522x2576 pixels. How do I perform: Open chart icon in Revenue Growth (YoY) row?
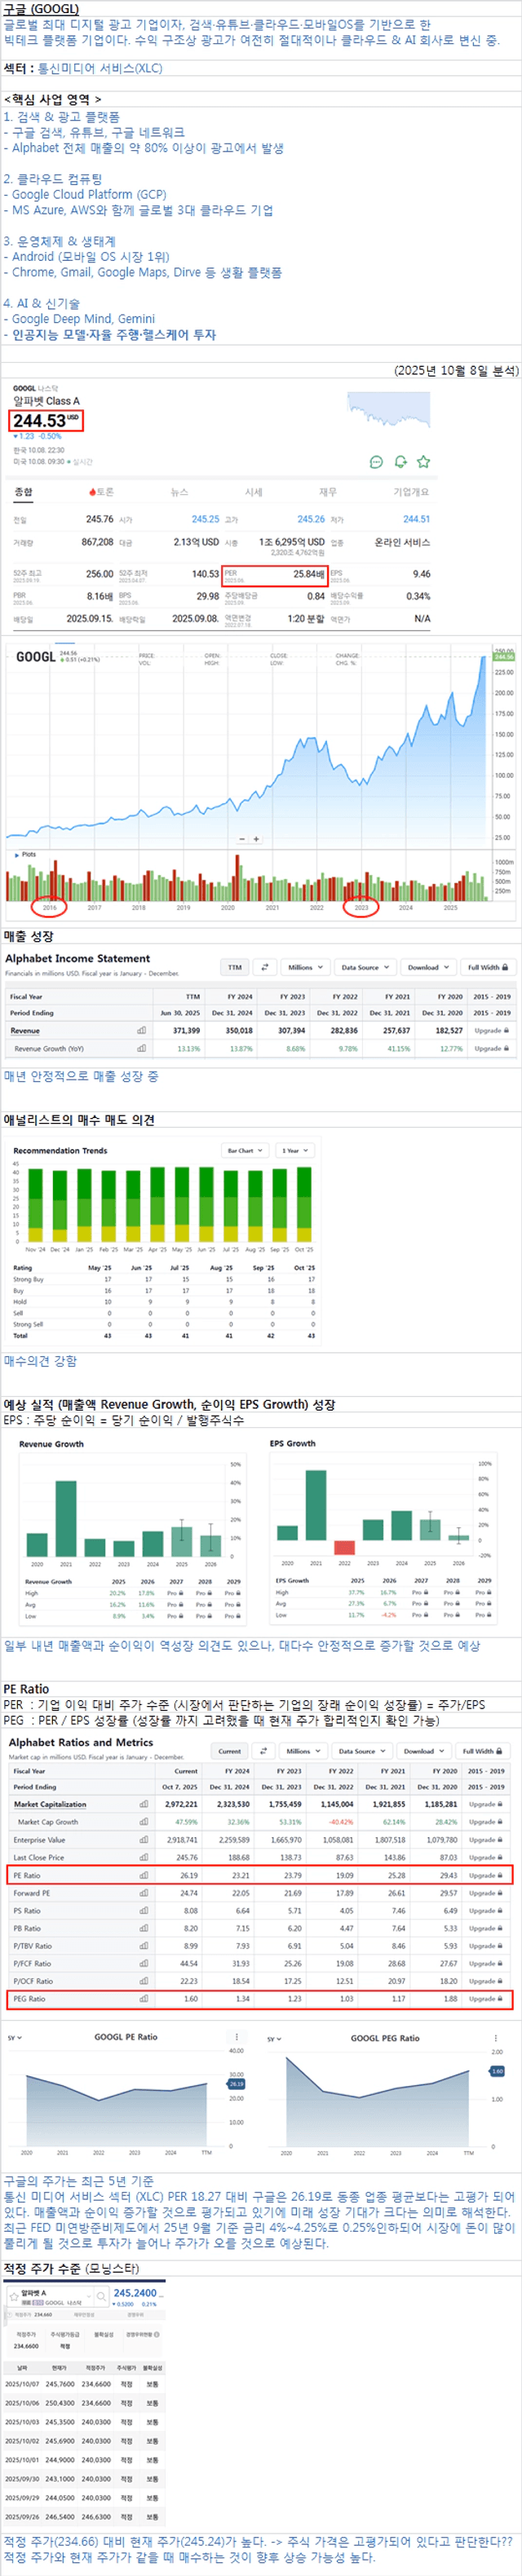click(x=141, y=1048)
